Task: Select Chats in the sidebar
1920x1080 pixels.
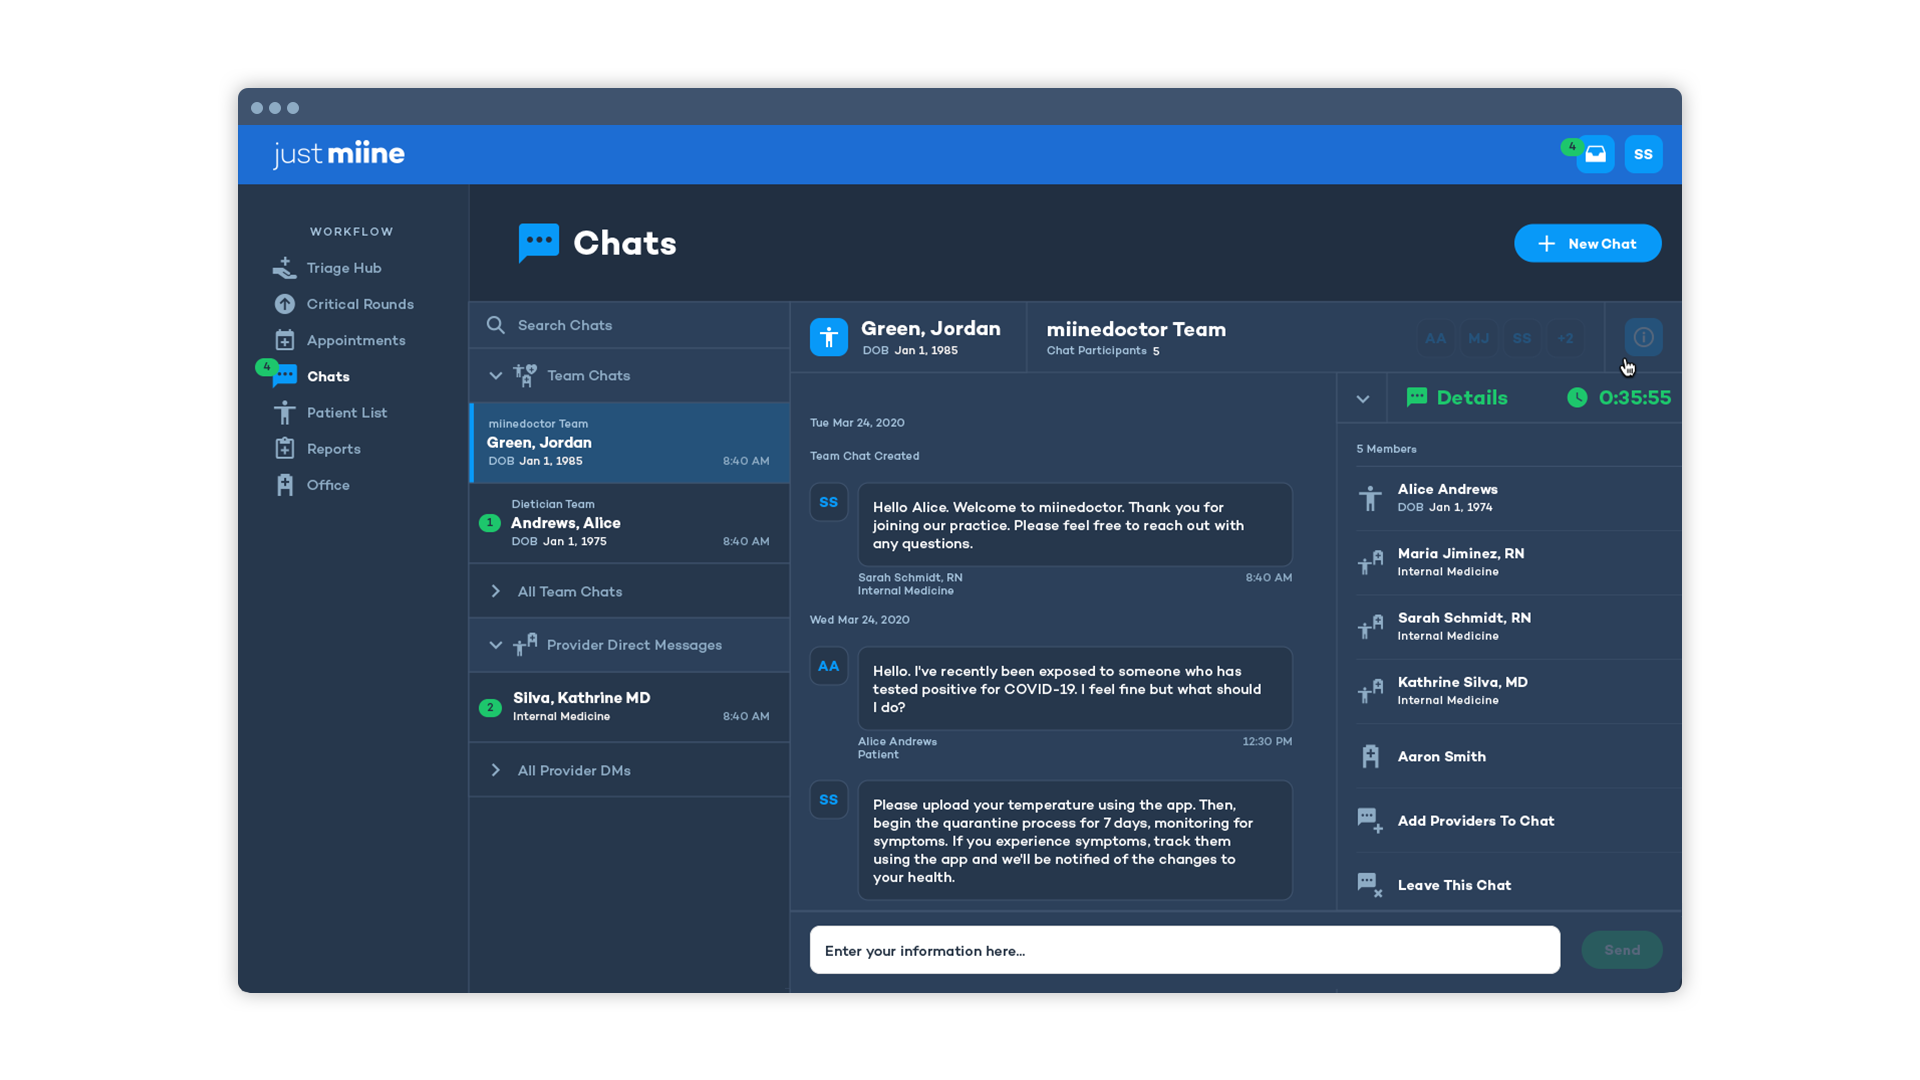Action: point(328,376)
